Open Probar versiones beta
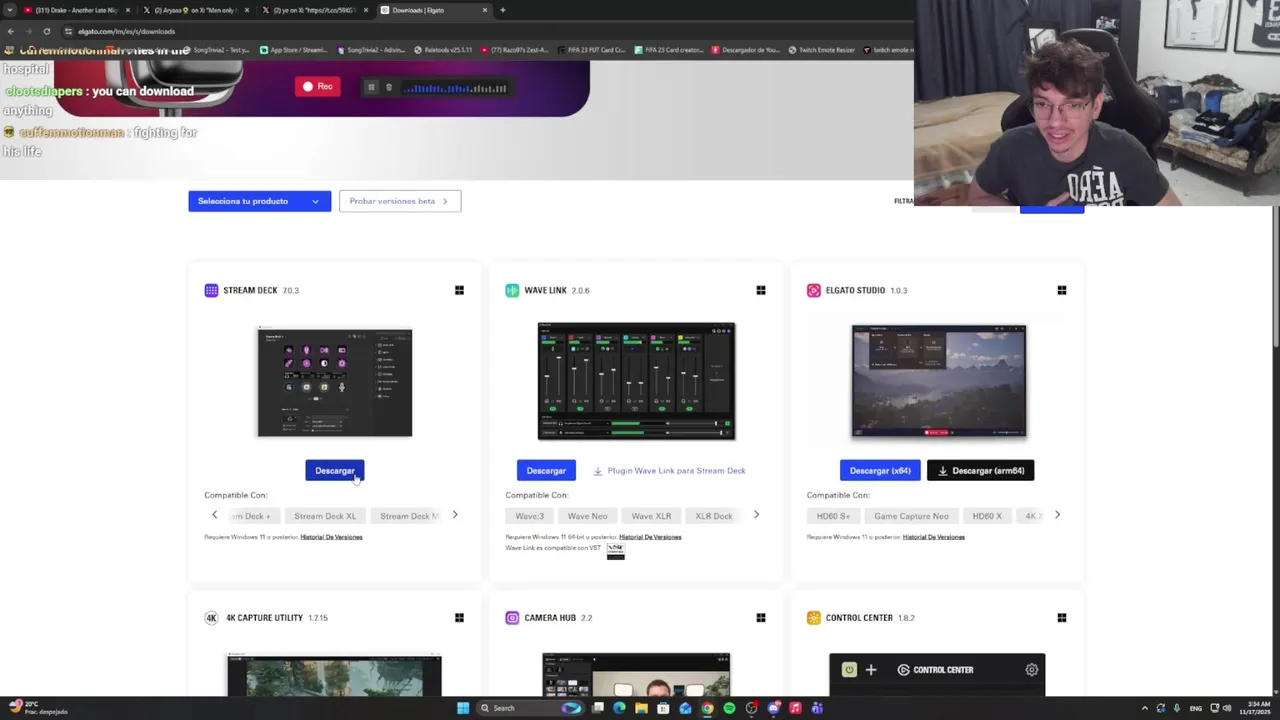Screen dimensions: 1280x720 [x=400, y=201]
